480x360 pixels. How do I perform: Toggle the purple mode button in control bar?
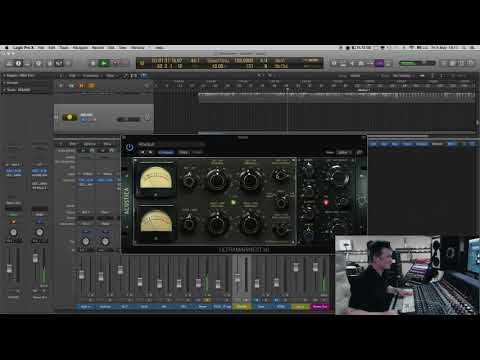coord(379,63)
